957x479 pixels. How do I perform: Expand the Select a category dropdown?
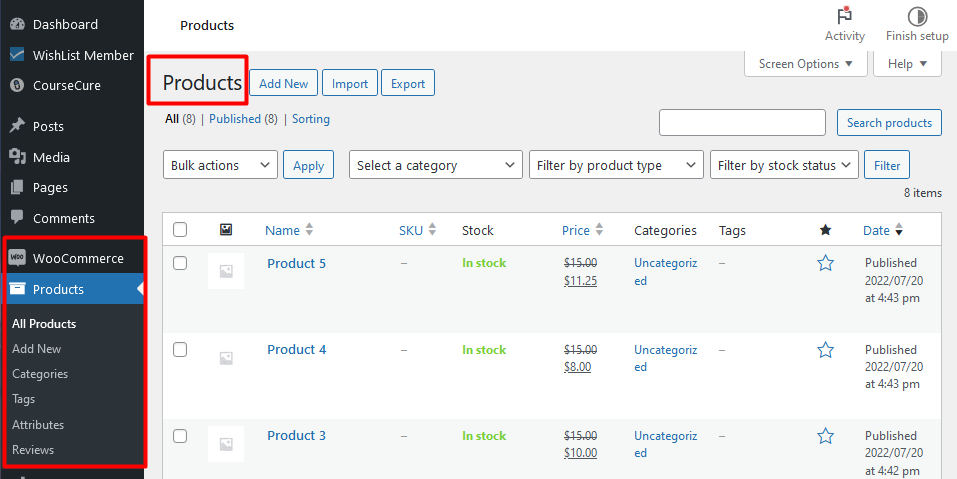(x=435, y=165)
